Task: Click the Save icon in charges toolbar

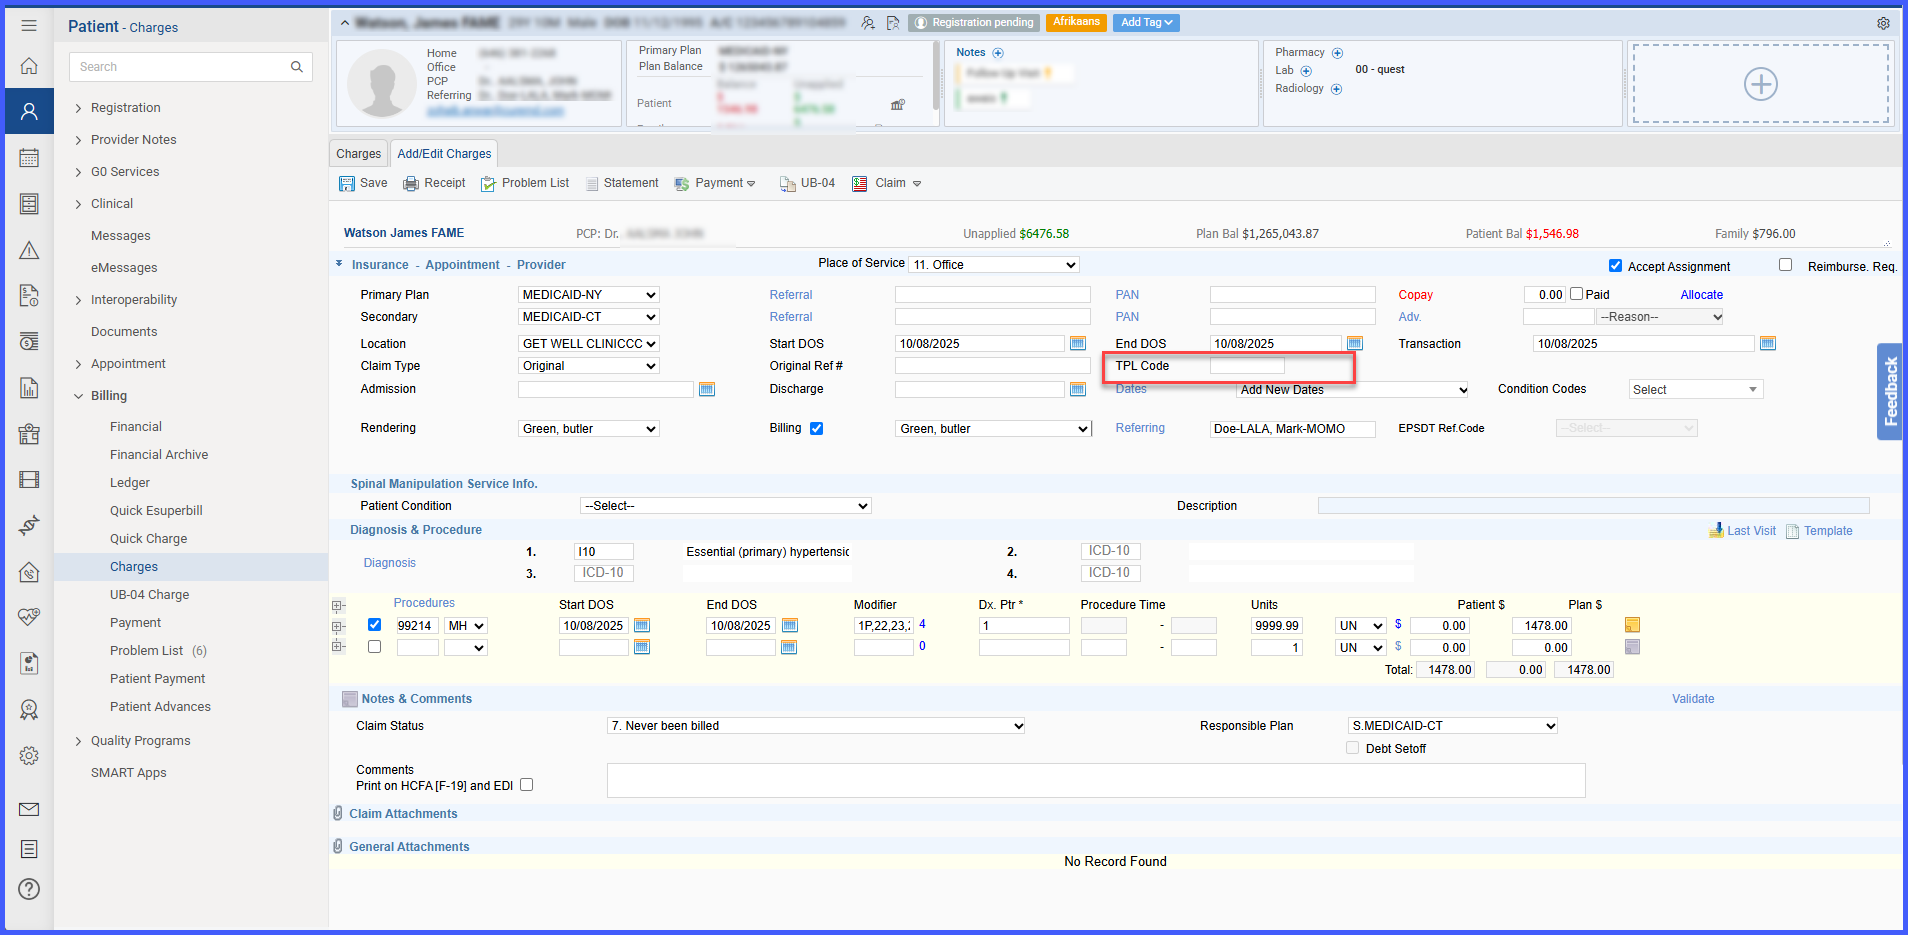Action: [347, 184]
